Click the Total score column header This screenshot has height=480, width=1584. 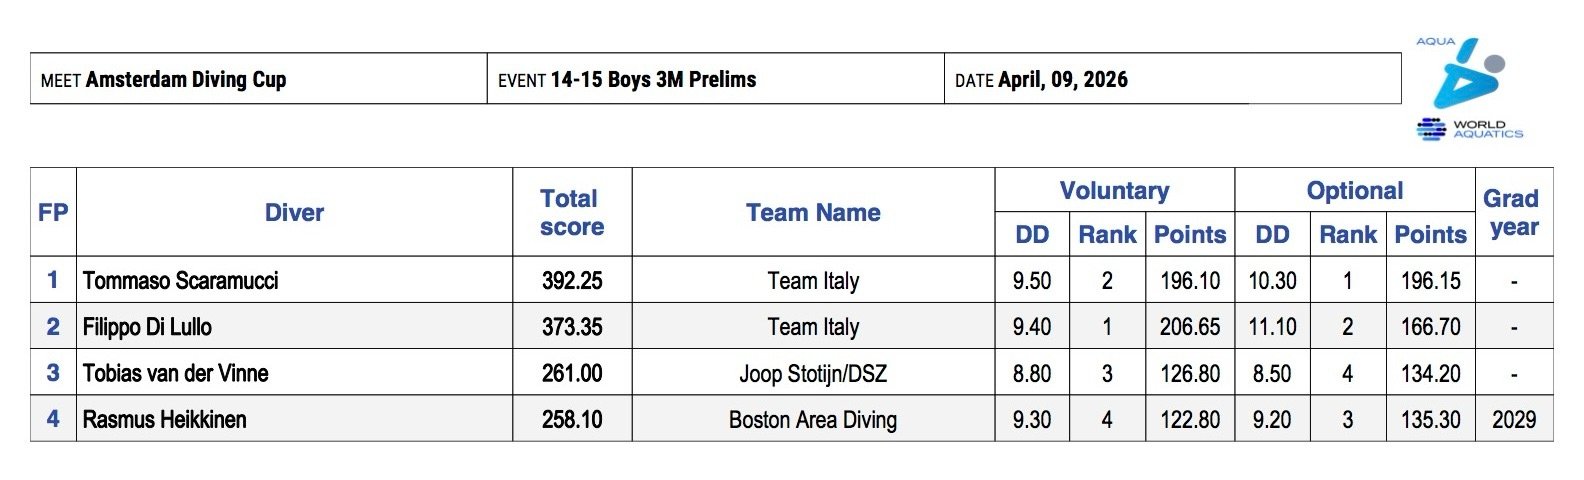(x=571, y=212)
